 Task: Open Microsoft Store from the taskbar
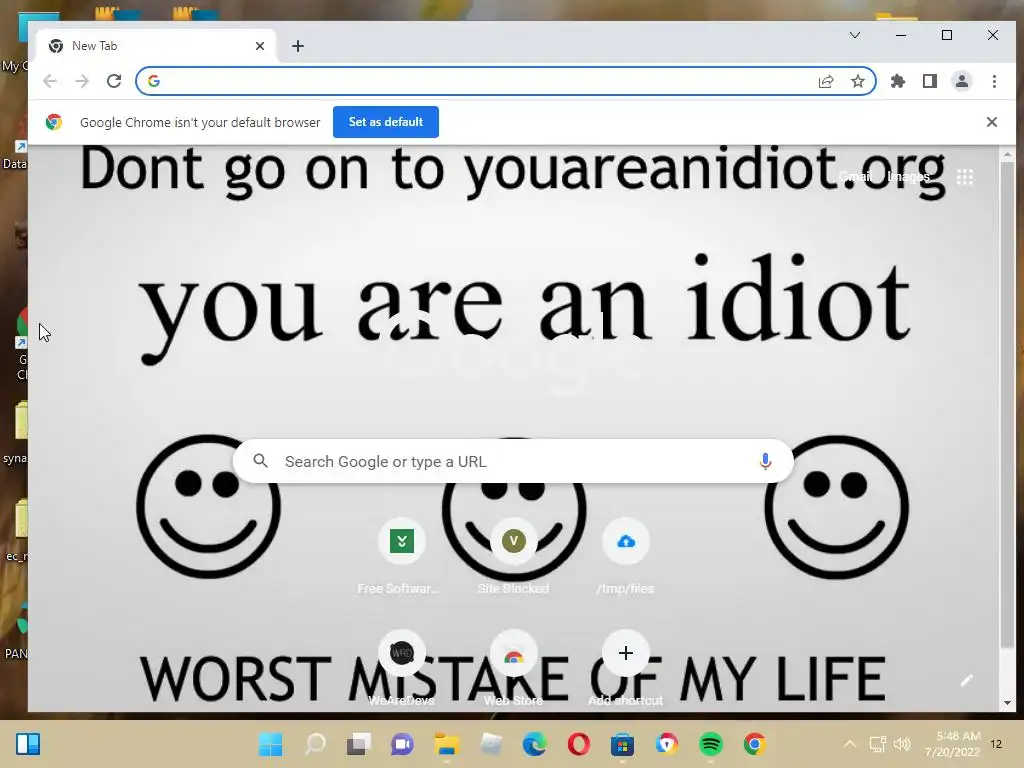click(622, 744)
